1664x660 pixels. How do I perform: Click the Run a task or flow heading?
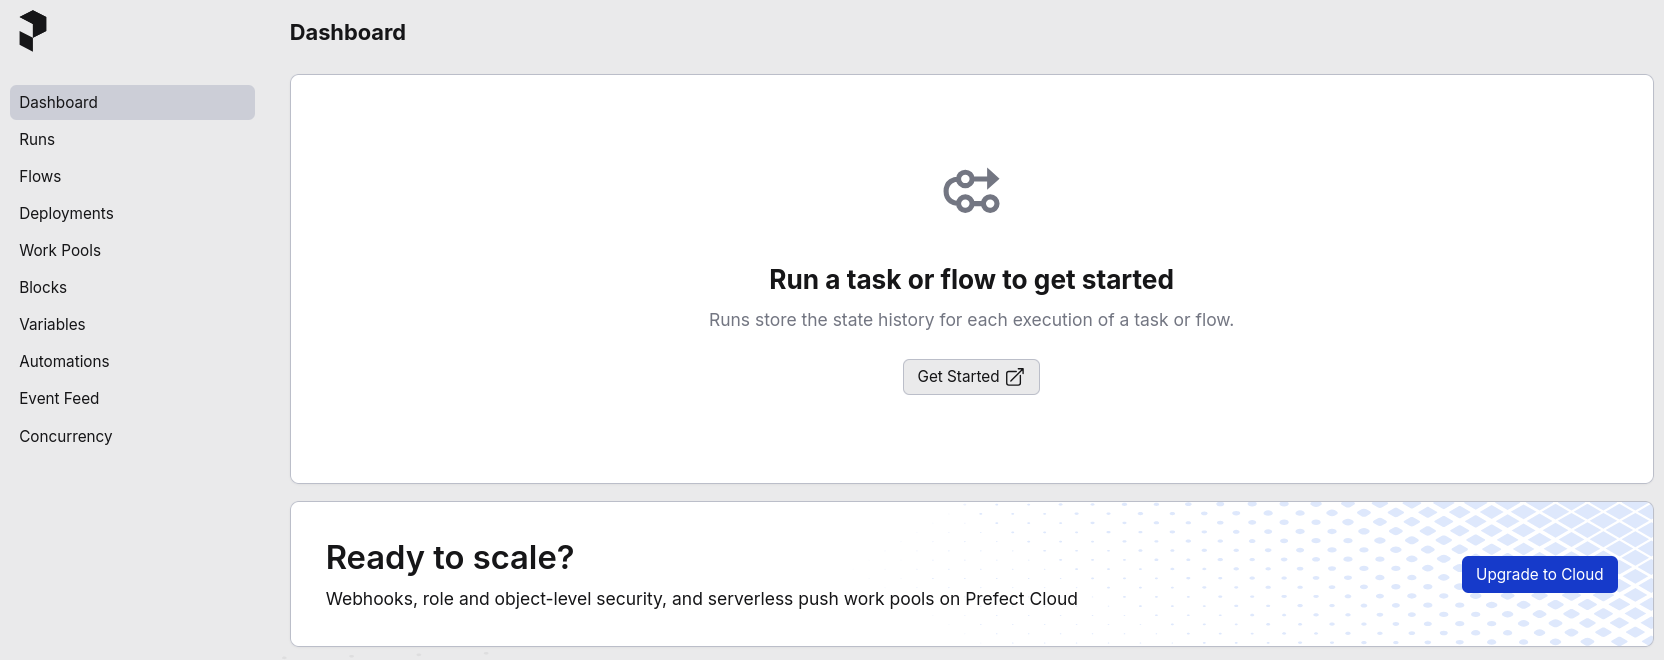click(x=971, y=280)
